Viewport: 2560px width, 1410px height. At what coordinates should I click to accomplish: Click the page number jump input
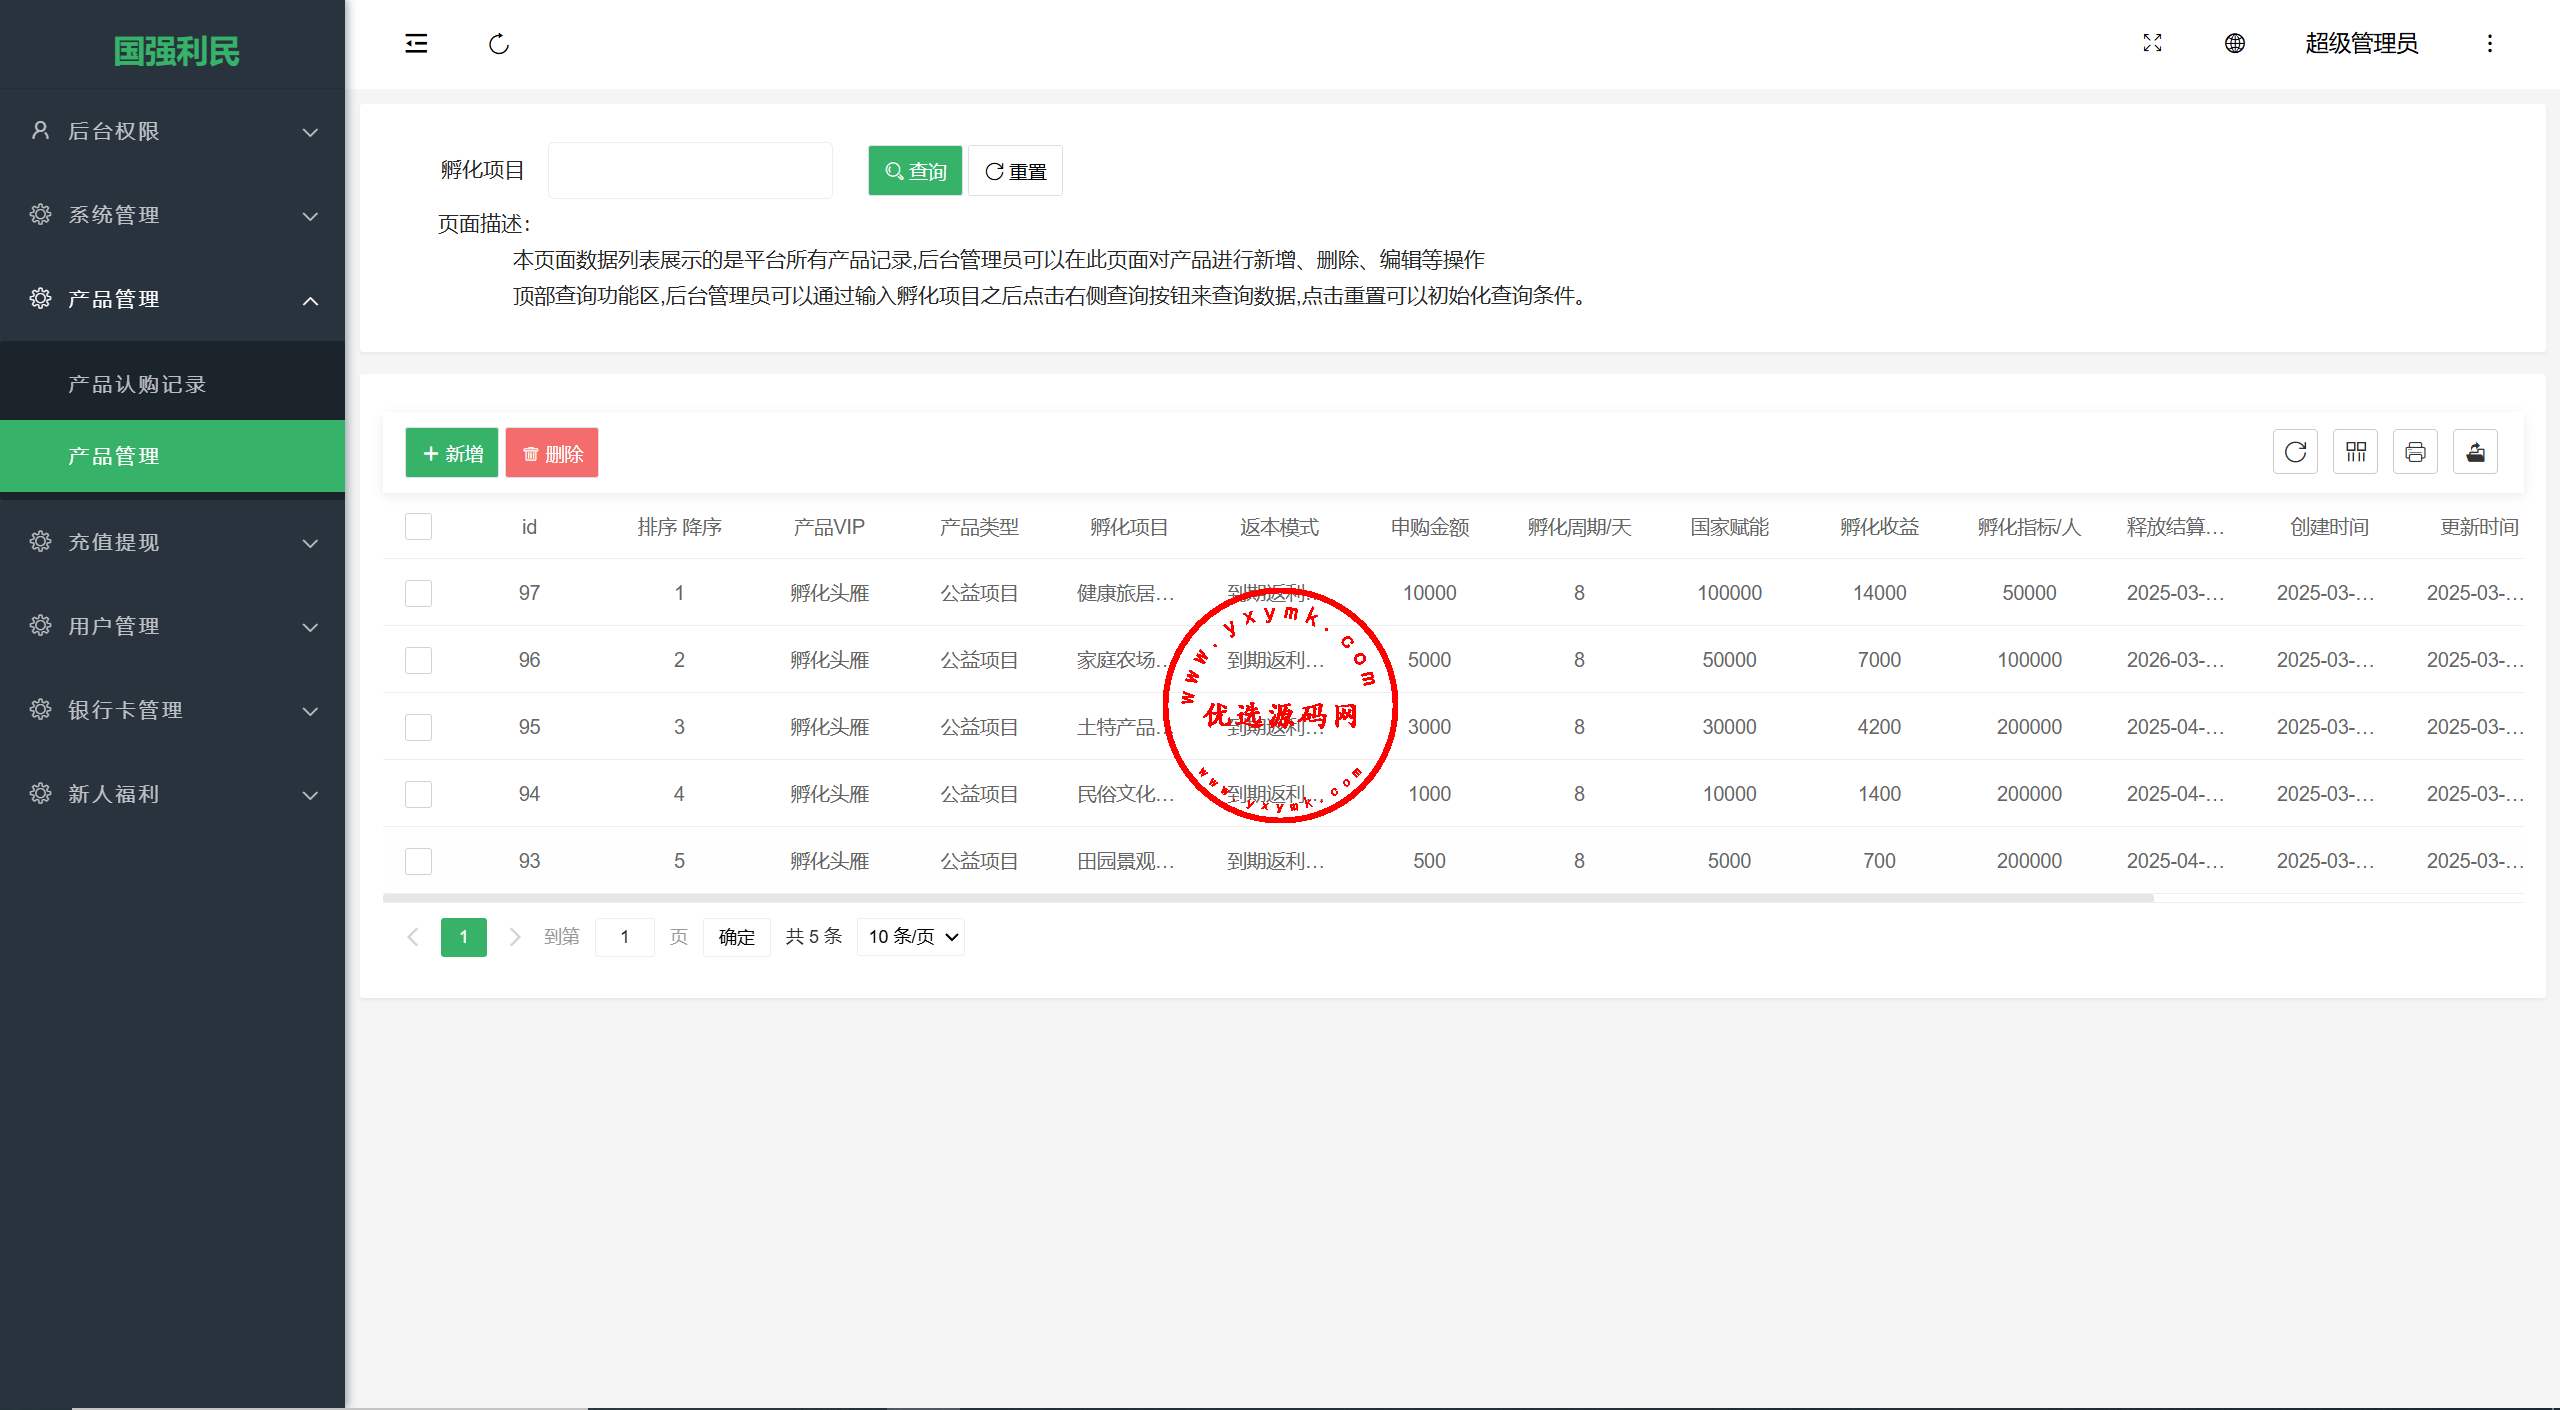(x=625, y=937)
